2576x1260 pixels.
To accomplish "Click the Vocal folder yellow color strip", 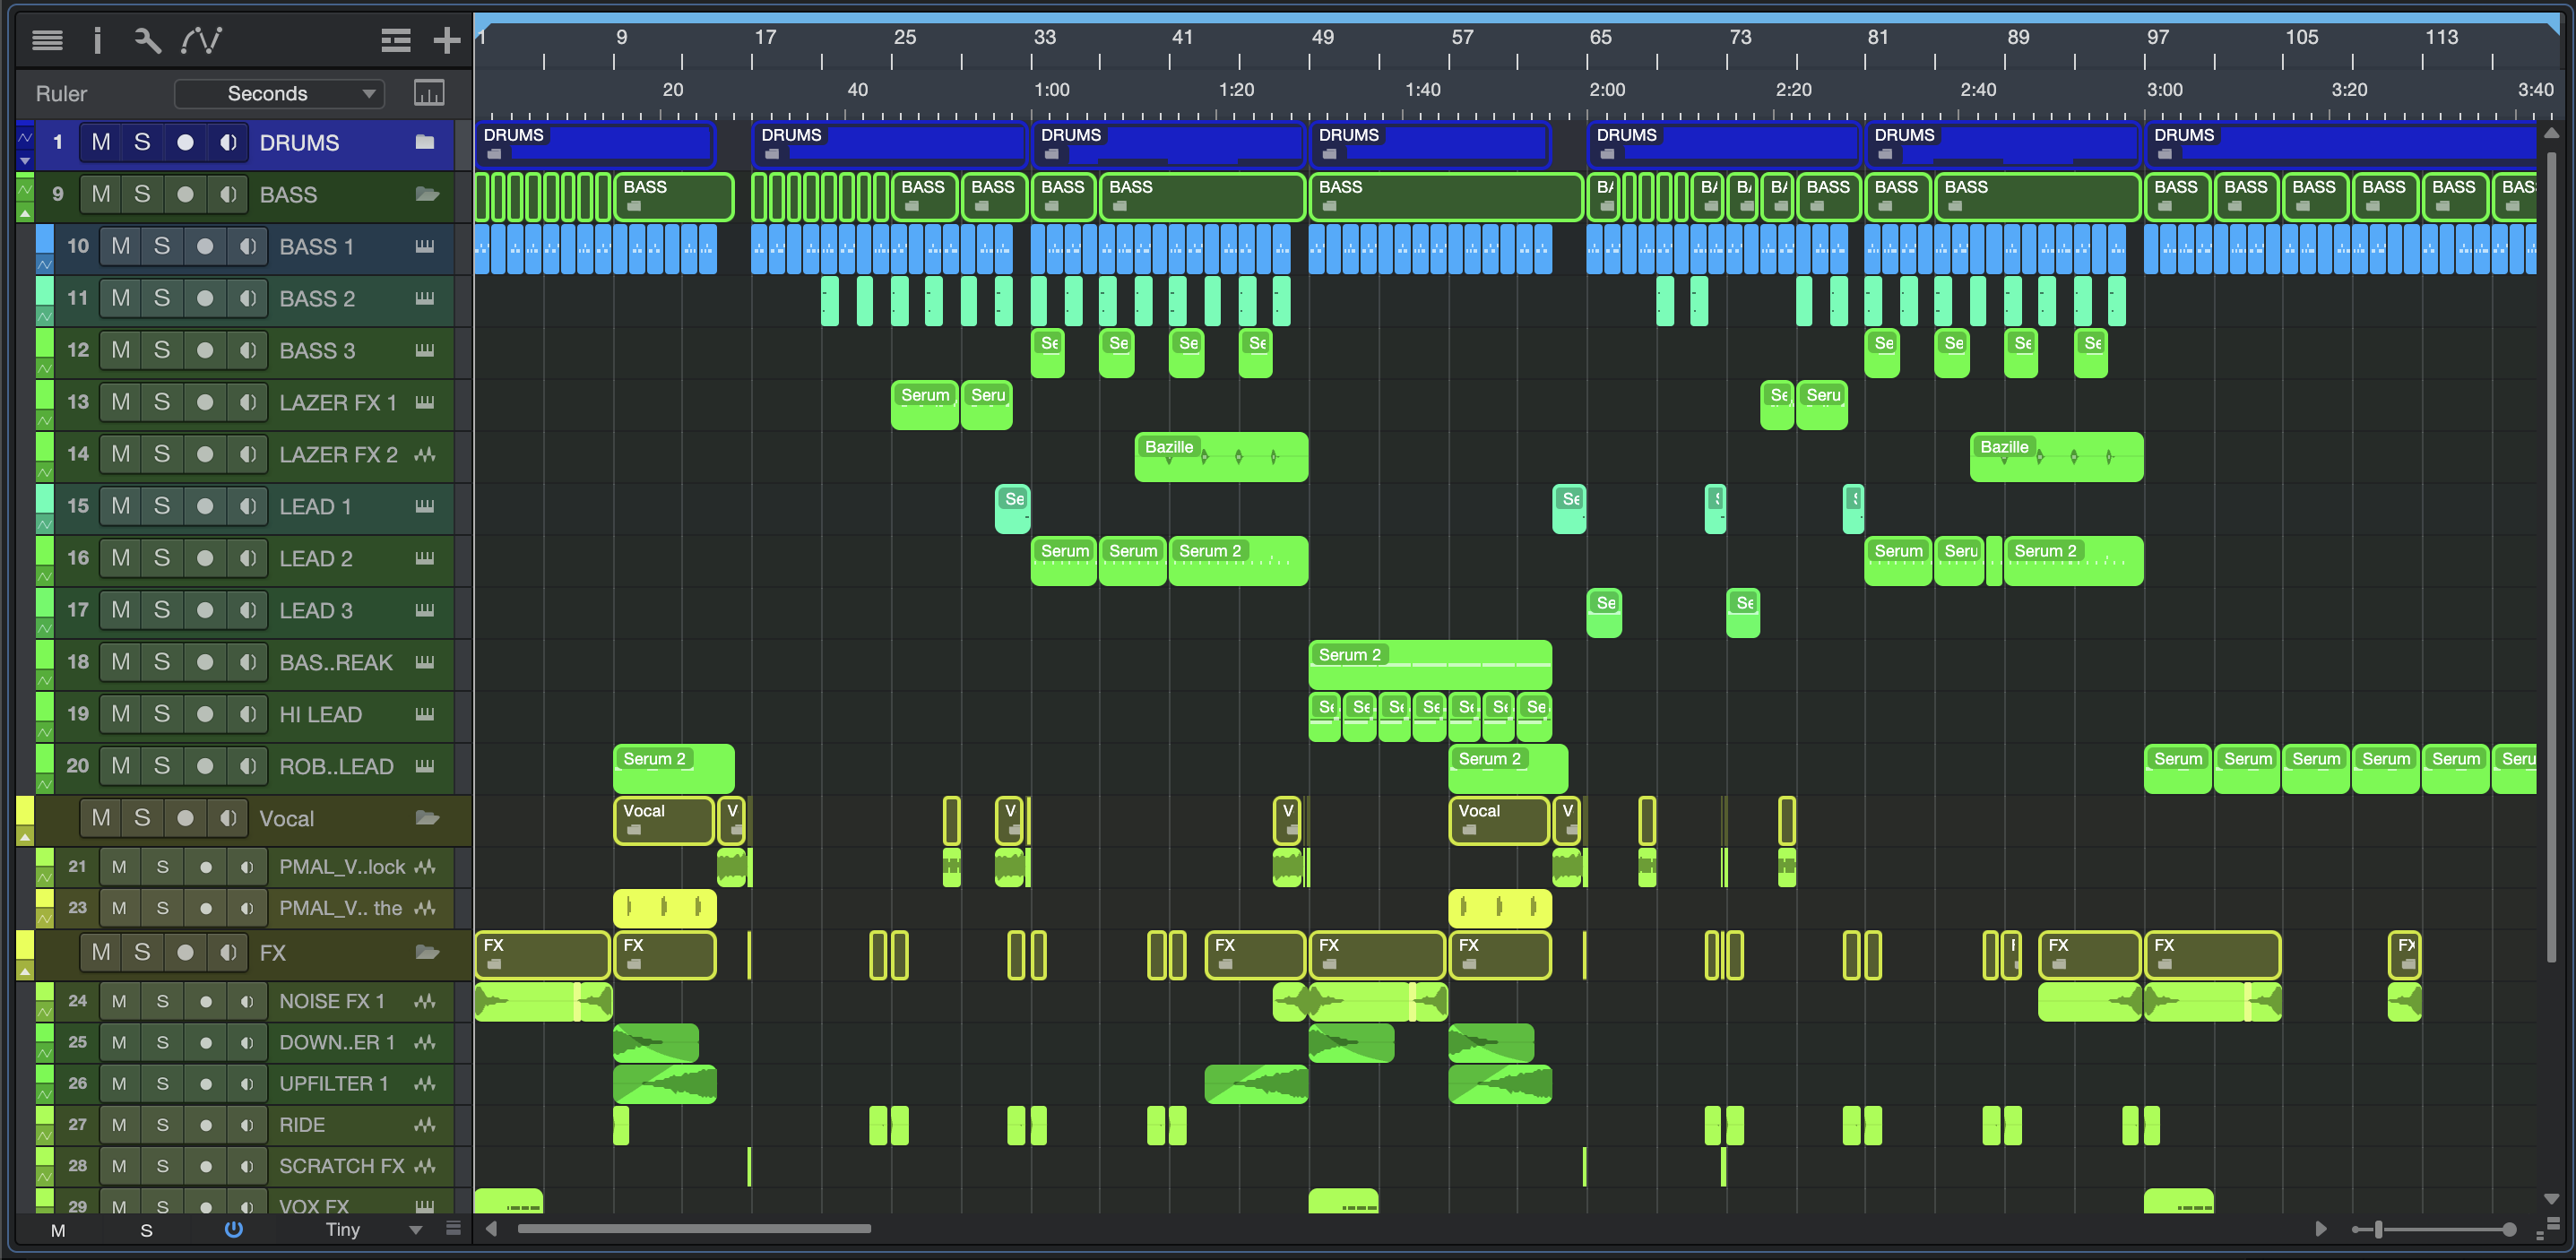I will (25, 811).
